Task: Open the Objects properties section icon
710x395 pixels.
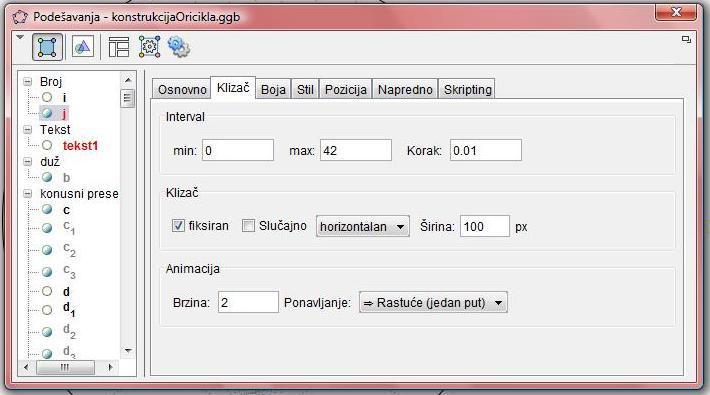Action: (47, 47)
